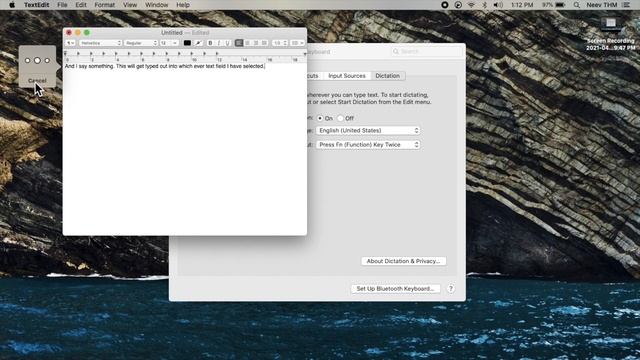Switch to Input Sources tab in Keyboard window

[347, 76]
